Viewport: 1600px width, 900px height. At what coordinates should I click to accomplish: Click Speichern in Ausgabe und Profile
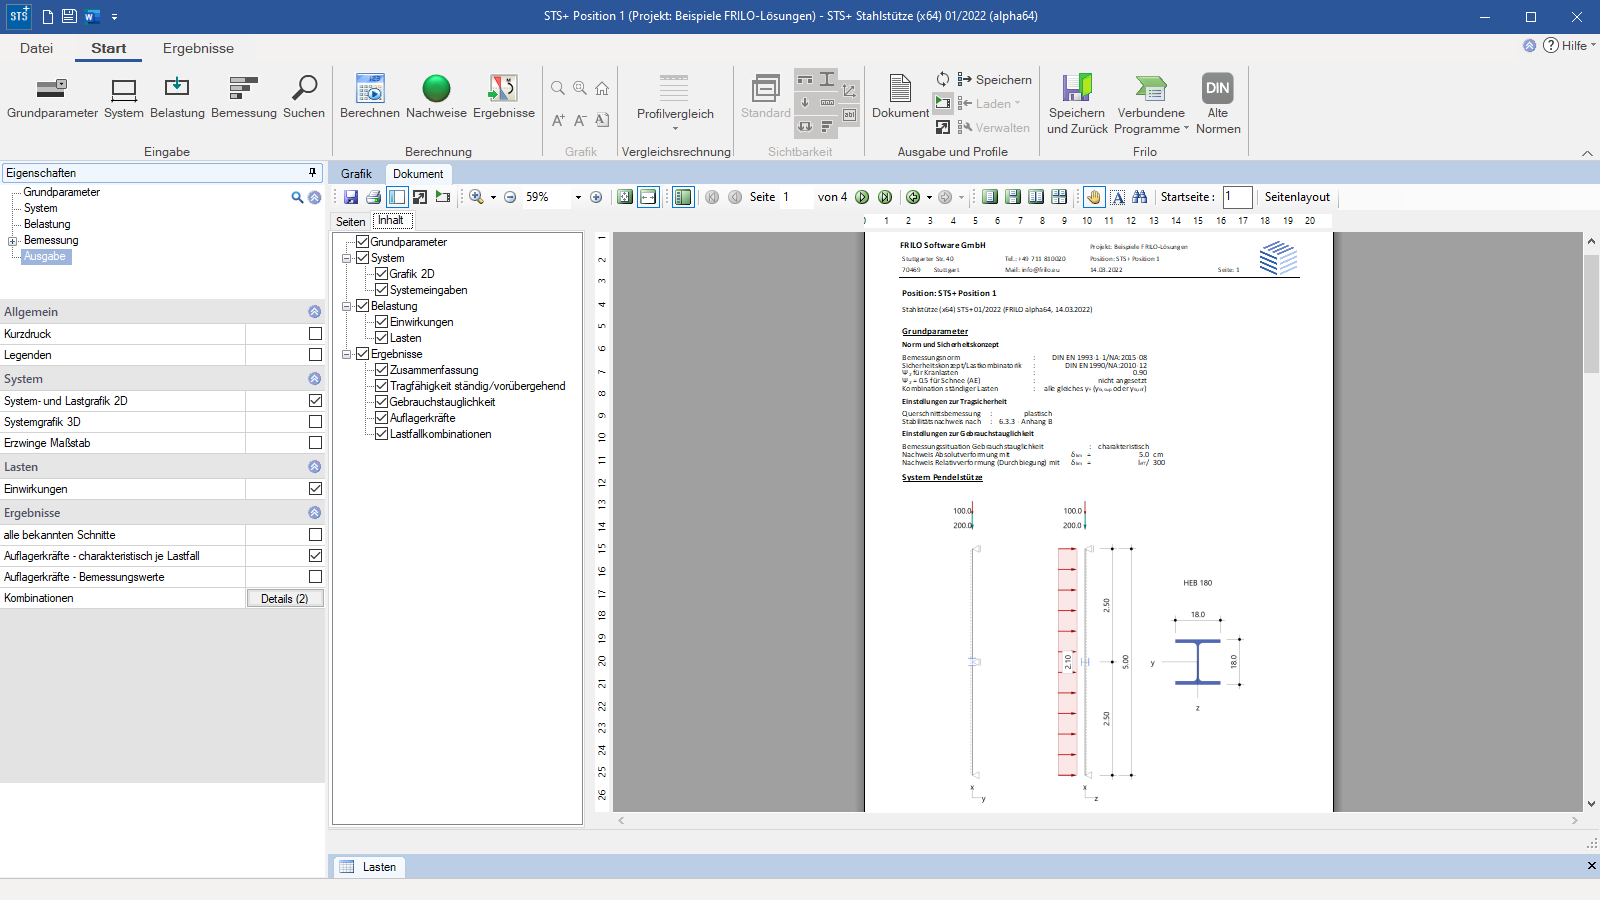(x=994, y=80)
